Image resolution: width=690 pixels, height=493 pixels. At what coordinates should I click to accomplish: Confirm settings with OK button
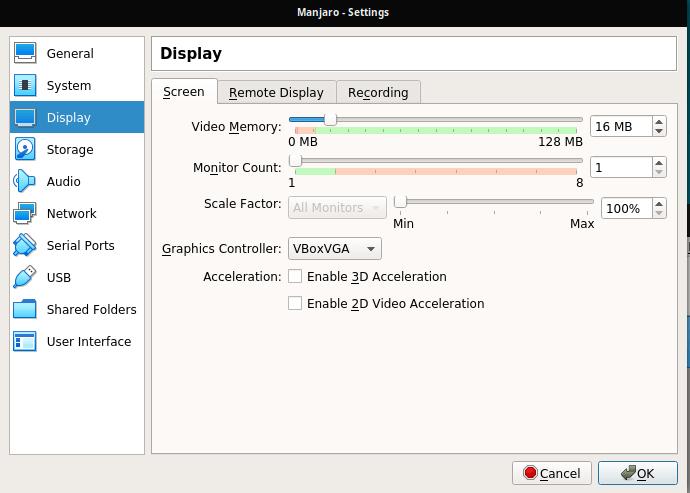click(x=638, y=473)
